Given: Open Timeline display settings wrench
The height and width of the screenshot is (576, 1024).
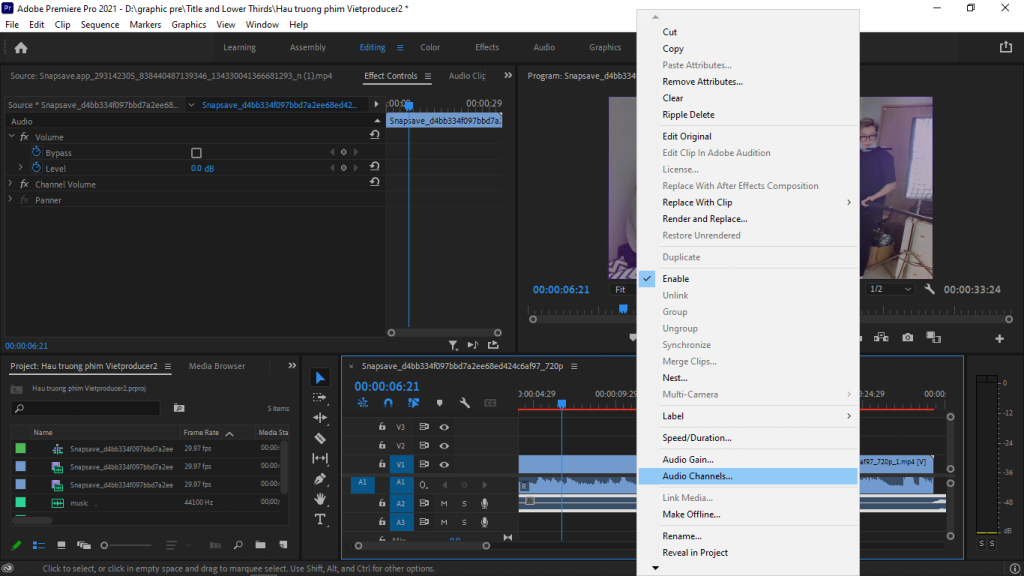Looking at the screenshot, I should (465, 403).
